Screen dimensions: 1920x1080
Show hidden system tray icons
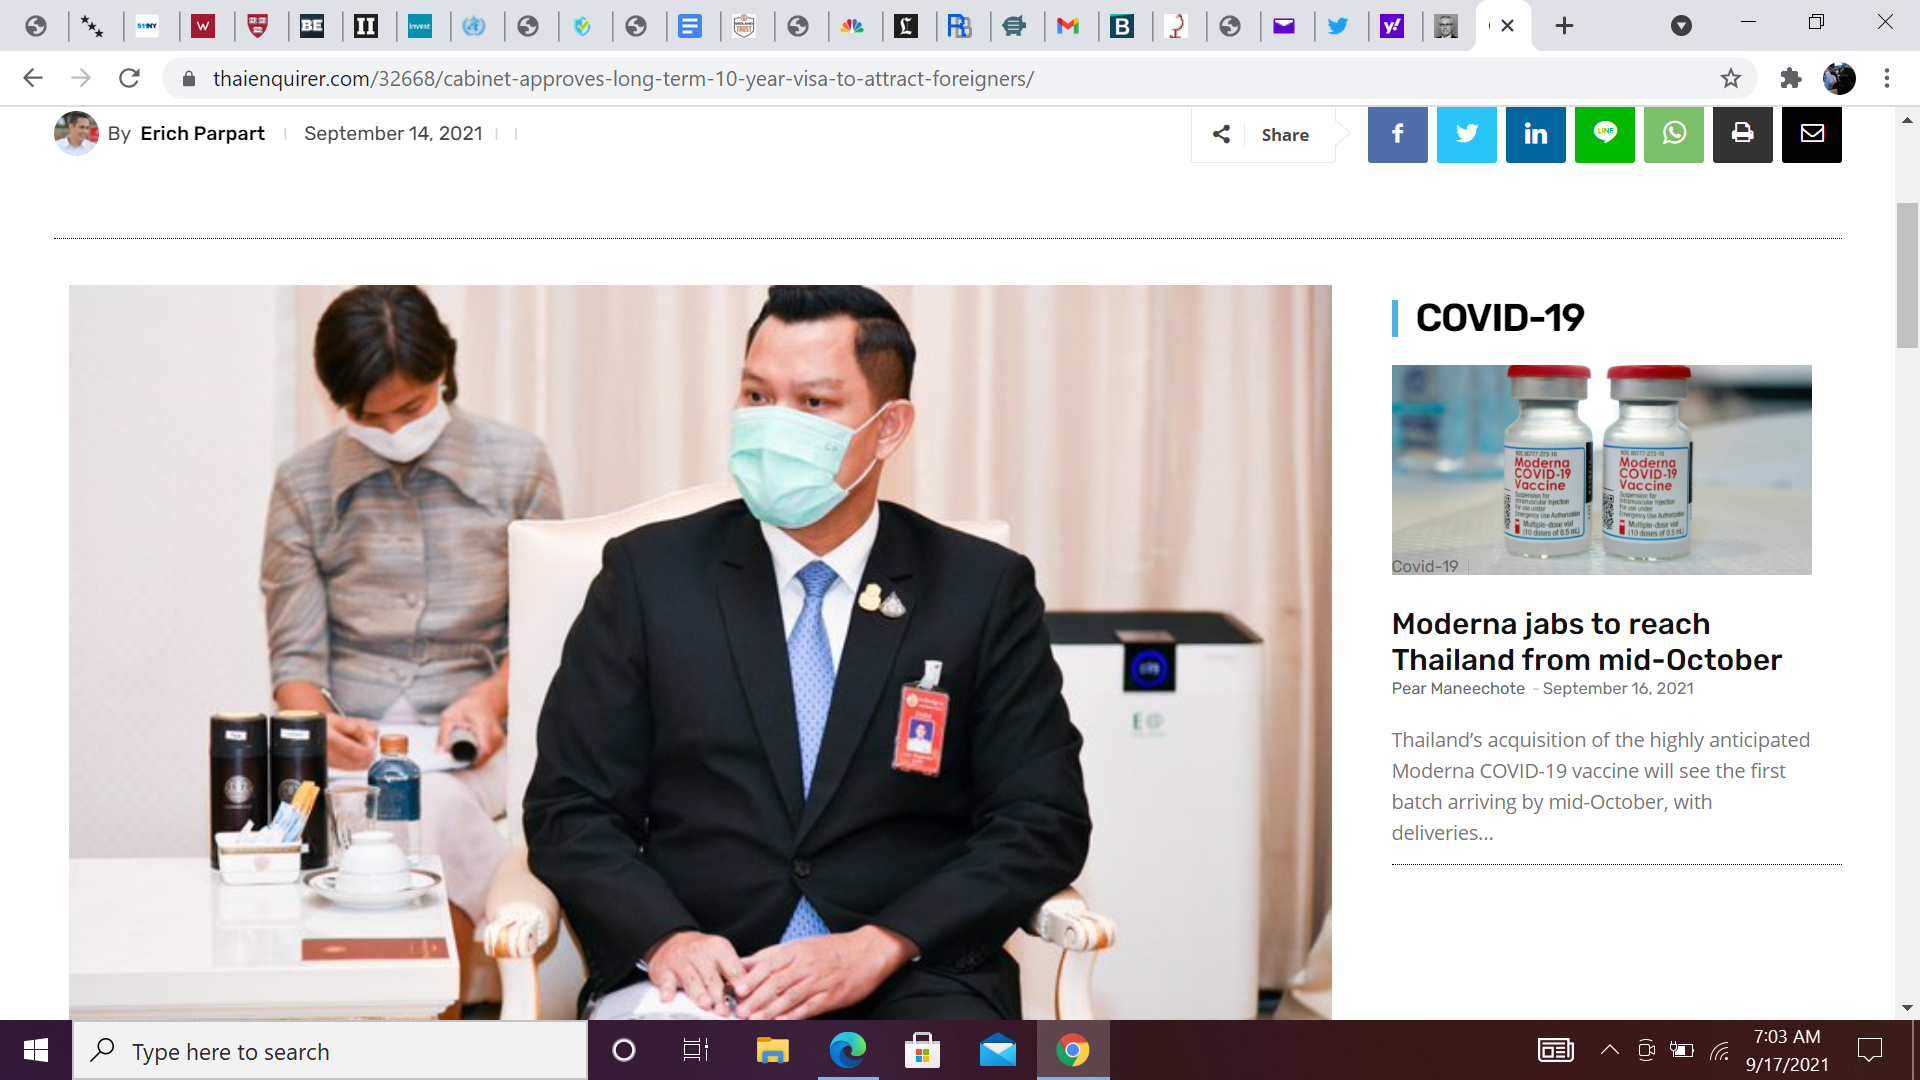[1609, 1050]
